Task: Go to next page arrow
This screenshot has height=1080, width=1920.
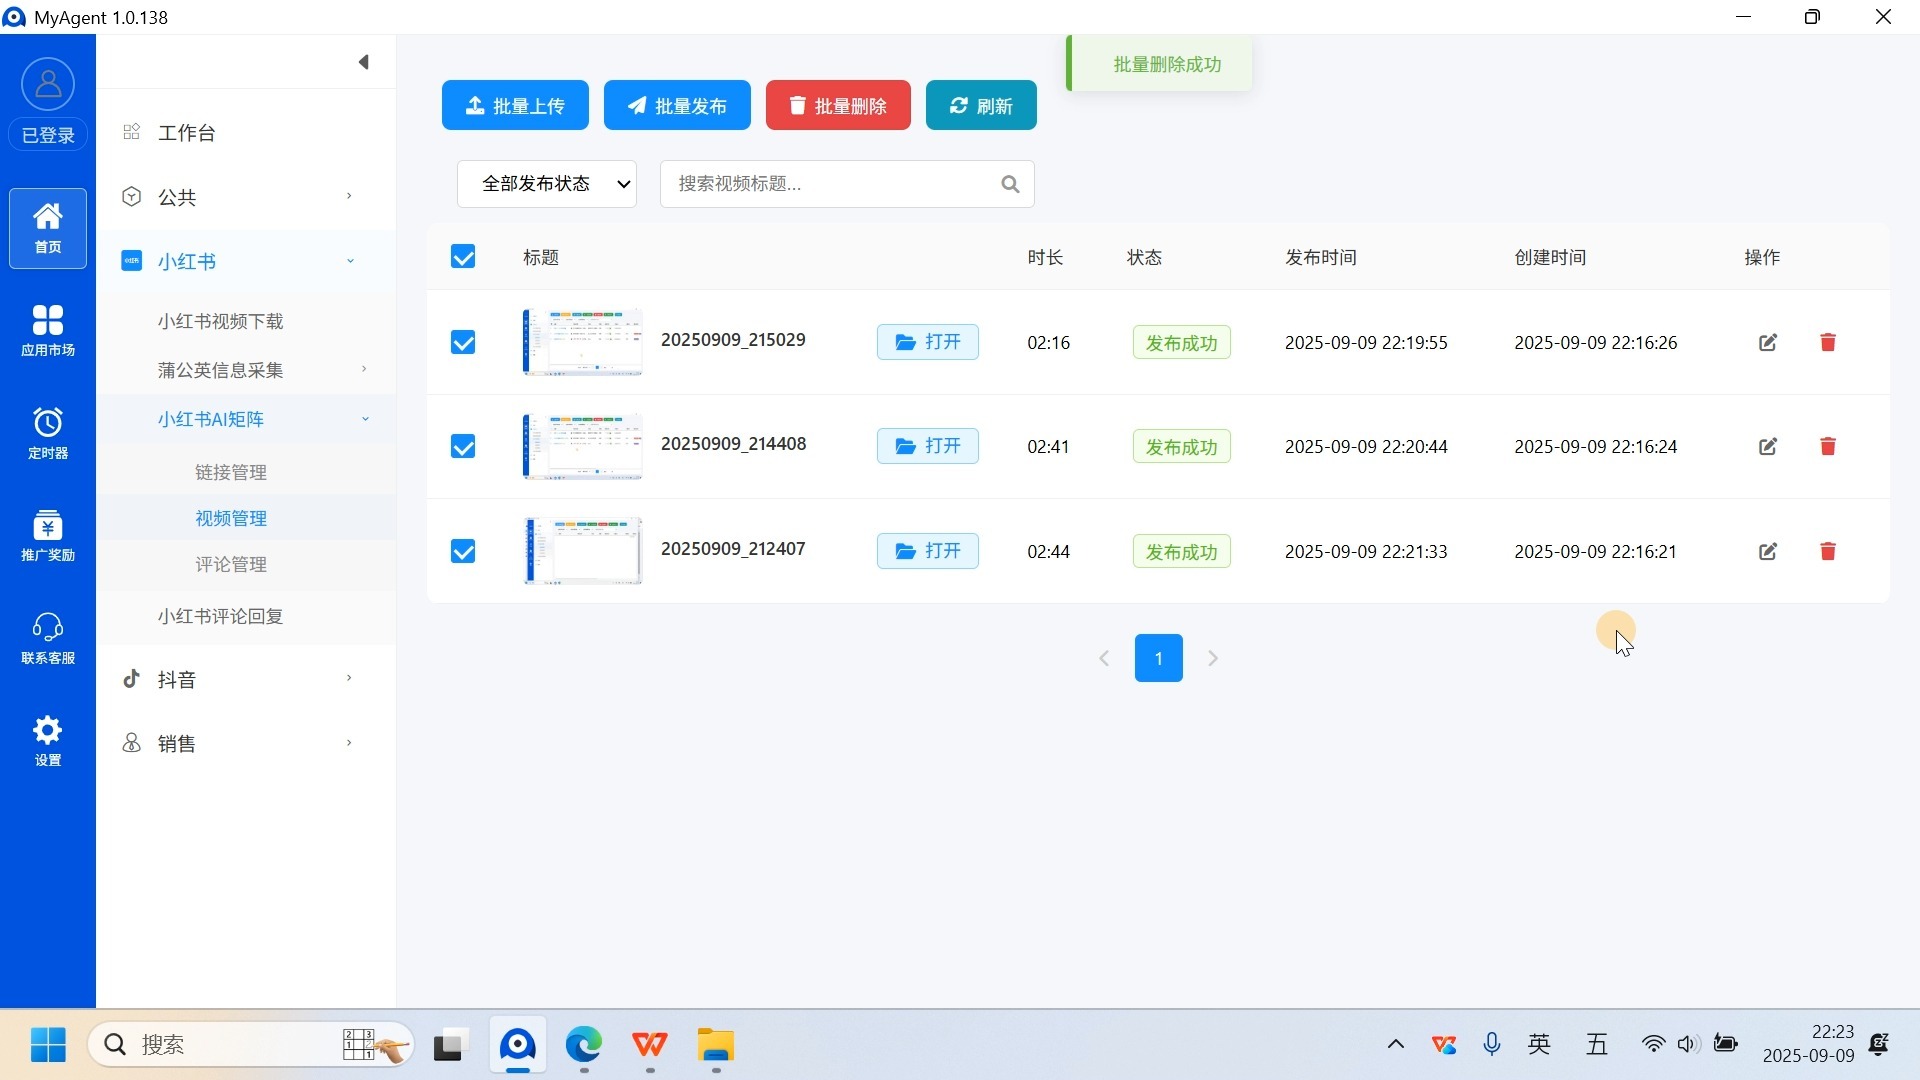Action: click(1213, 658)
